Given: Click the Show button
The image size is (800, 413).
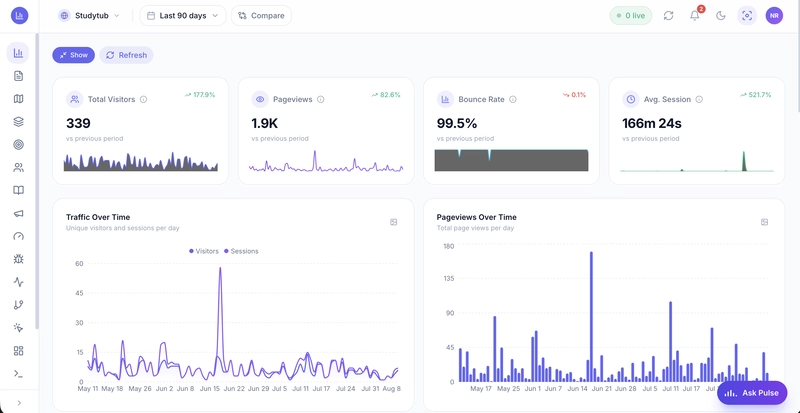Looking at the screenshot, I should click(73, 55).
